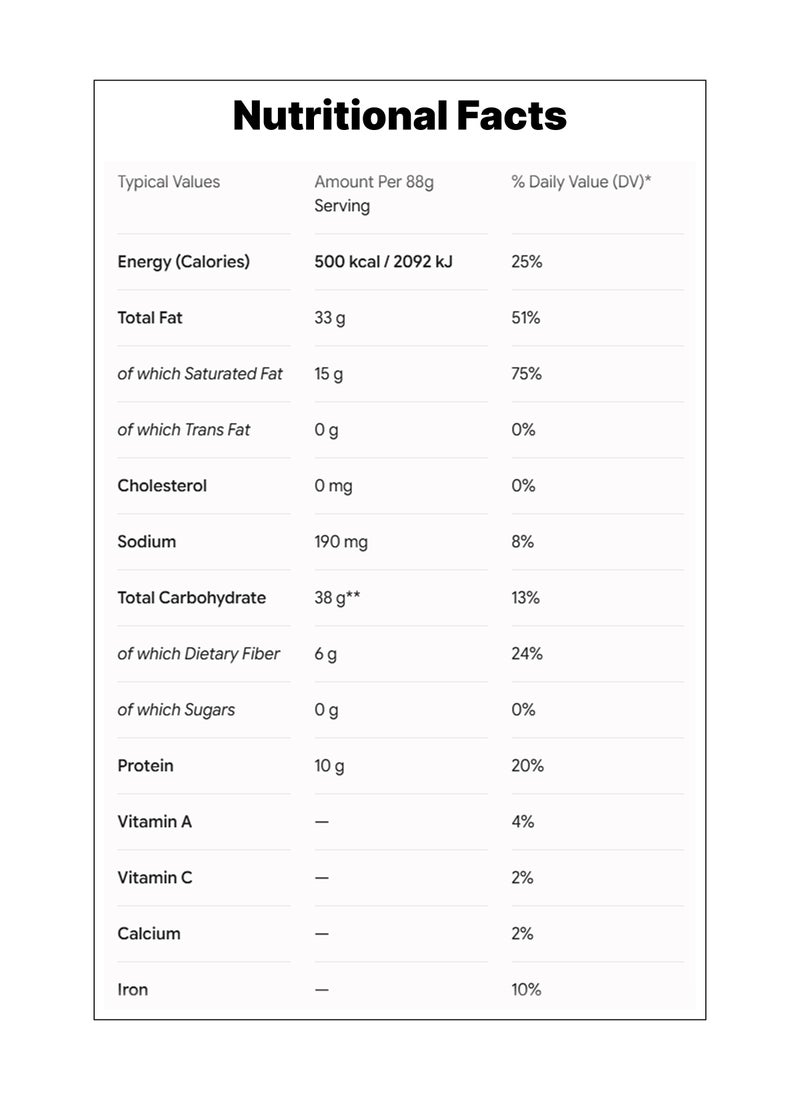800x1100 pixels.
Task: Click the % Daily Value (DV)* header
Action: click(x=581, y=182)
